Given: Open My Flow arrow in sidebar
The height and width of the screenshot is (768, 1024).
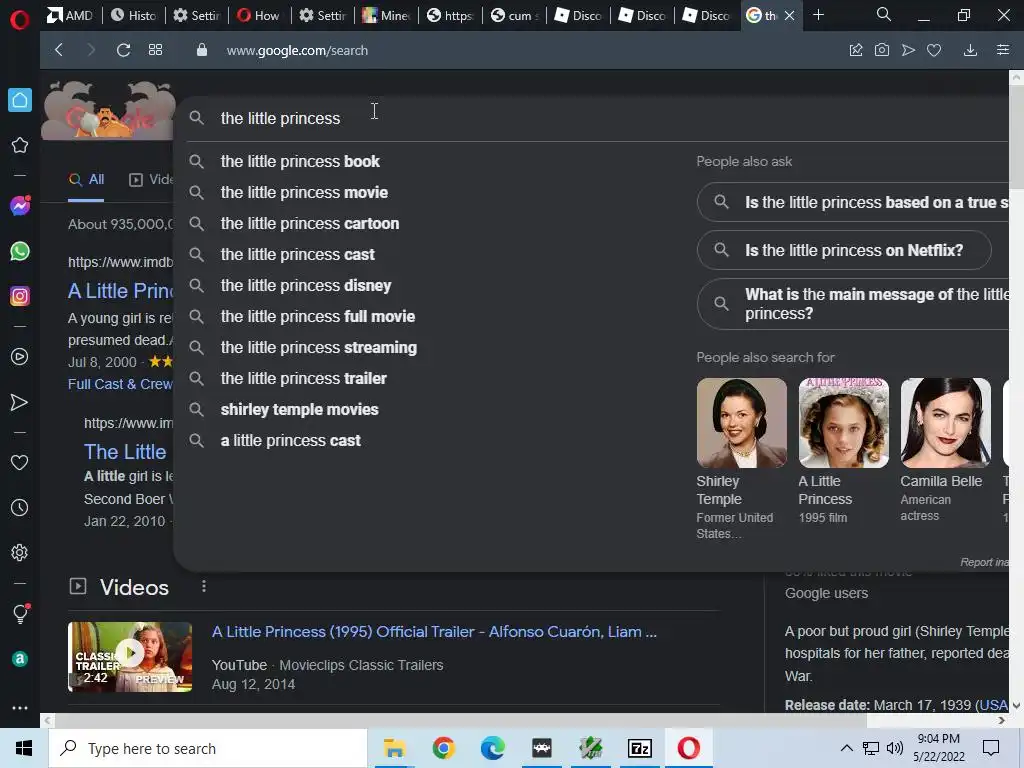Looking at the screenshot, I should coord(20,402).
